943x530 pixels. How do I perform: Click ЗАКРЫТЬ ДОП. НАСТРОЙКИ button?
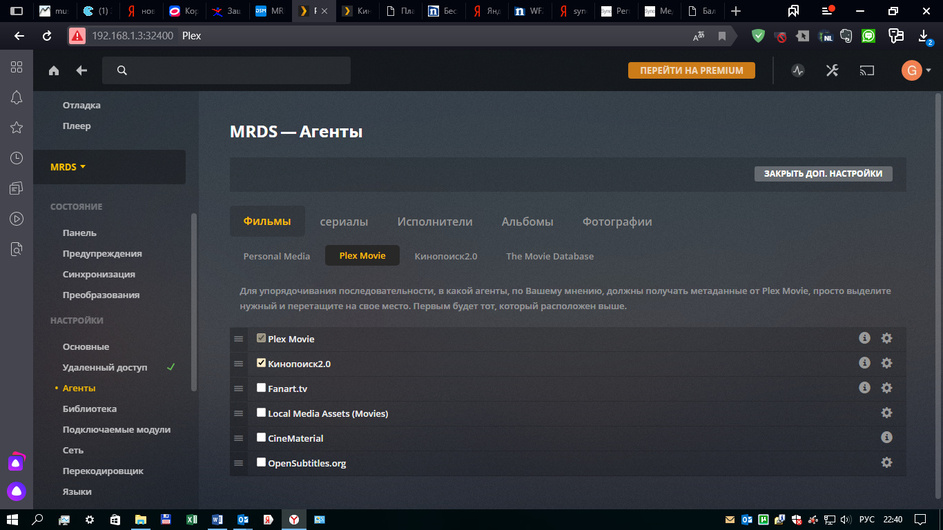click(823, 173)
